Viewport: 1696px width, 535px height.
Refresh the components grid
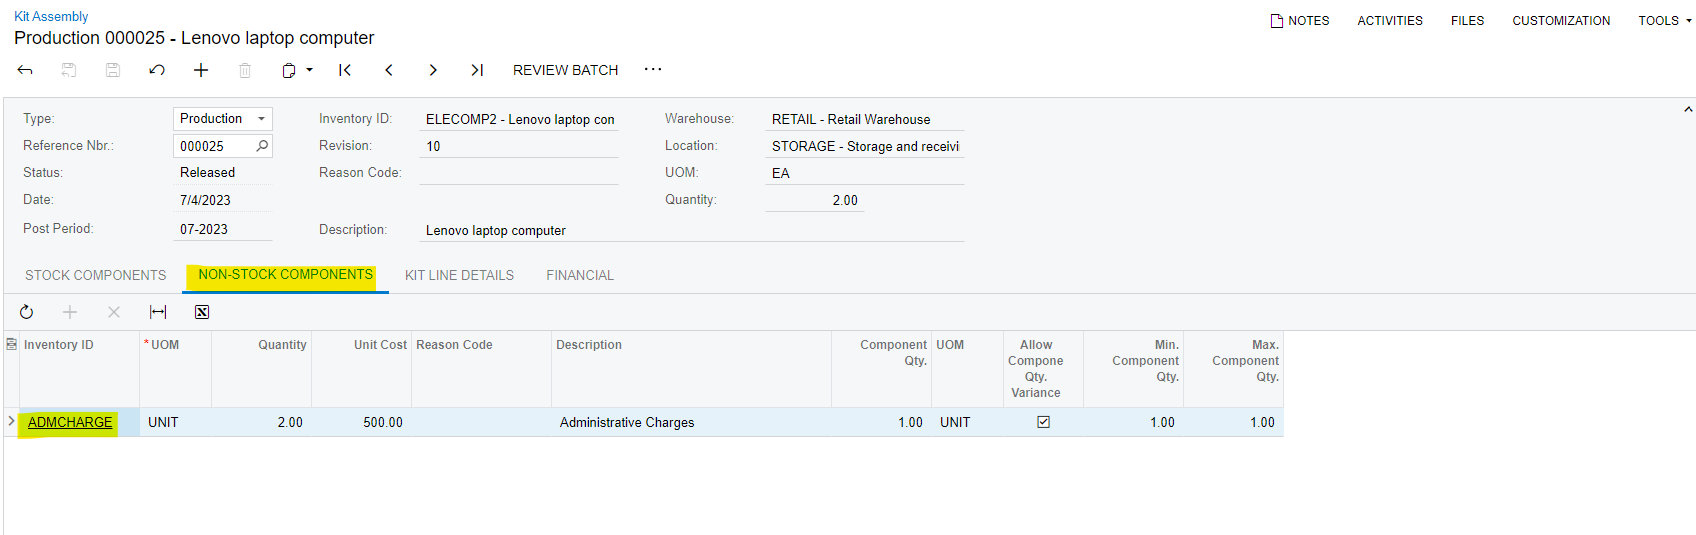pyautogui.click(x=27, y=312)
